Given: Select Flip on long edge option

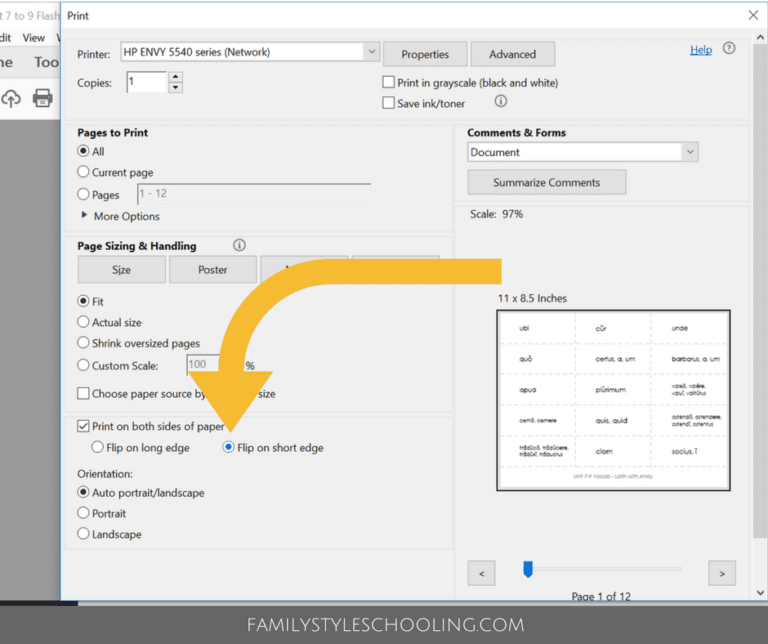Looking at the screenshot, I should [98, 448].
